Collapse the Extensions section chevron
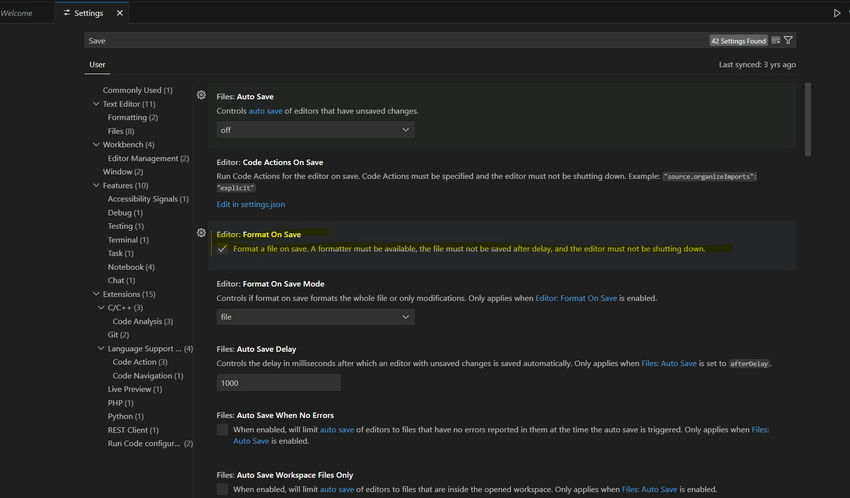Viewport: 850px width, 498px height. click(96, 294)
